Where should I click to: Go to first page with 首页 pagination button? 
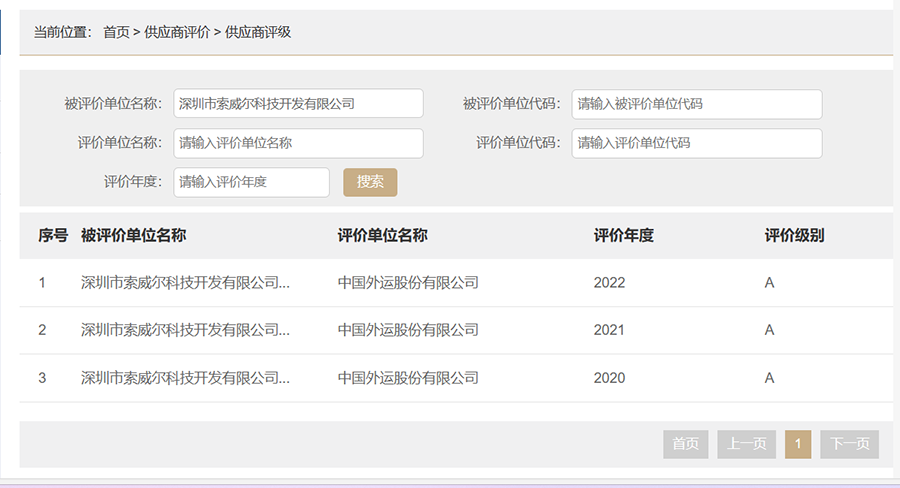685,444
